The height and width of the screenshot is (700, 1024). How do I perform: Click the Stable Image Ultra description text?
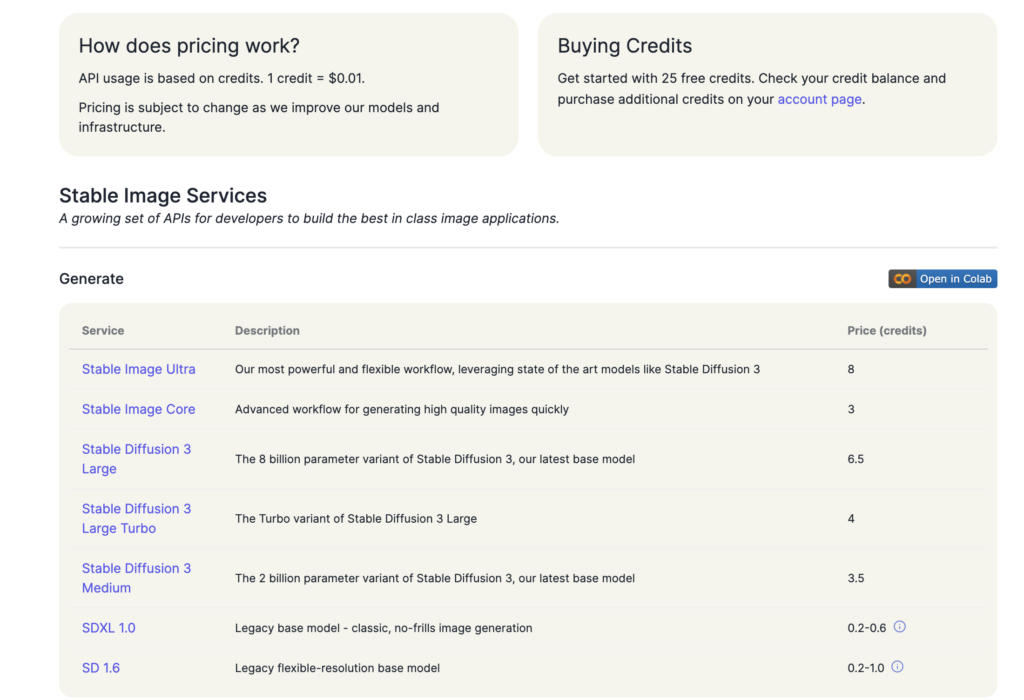tap(497, 369)
